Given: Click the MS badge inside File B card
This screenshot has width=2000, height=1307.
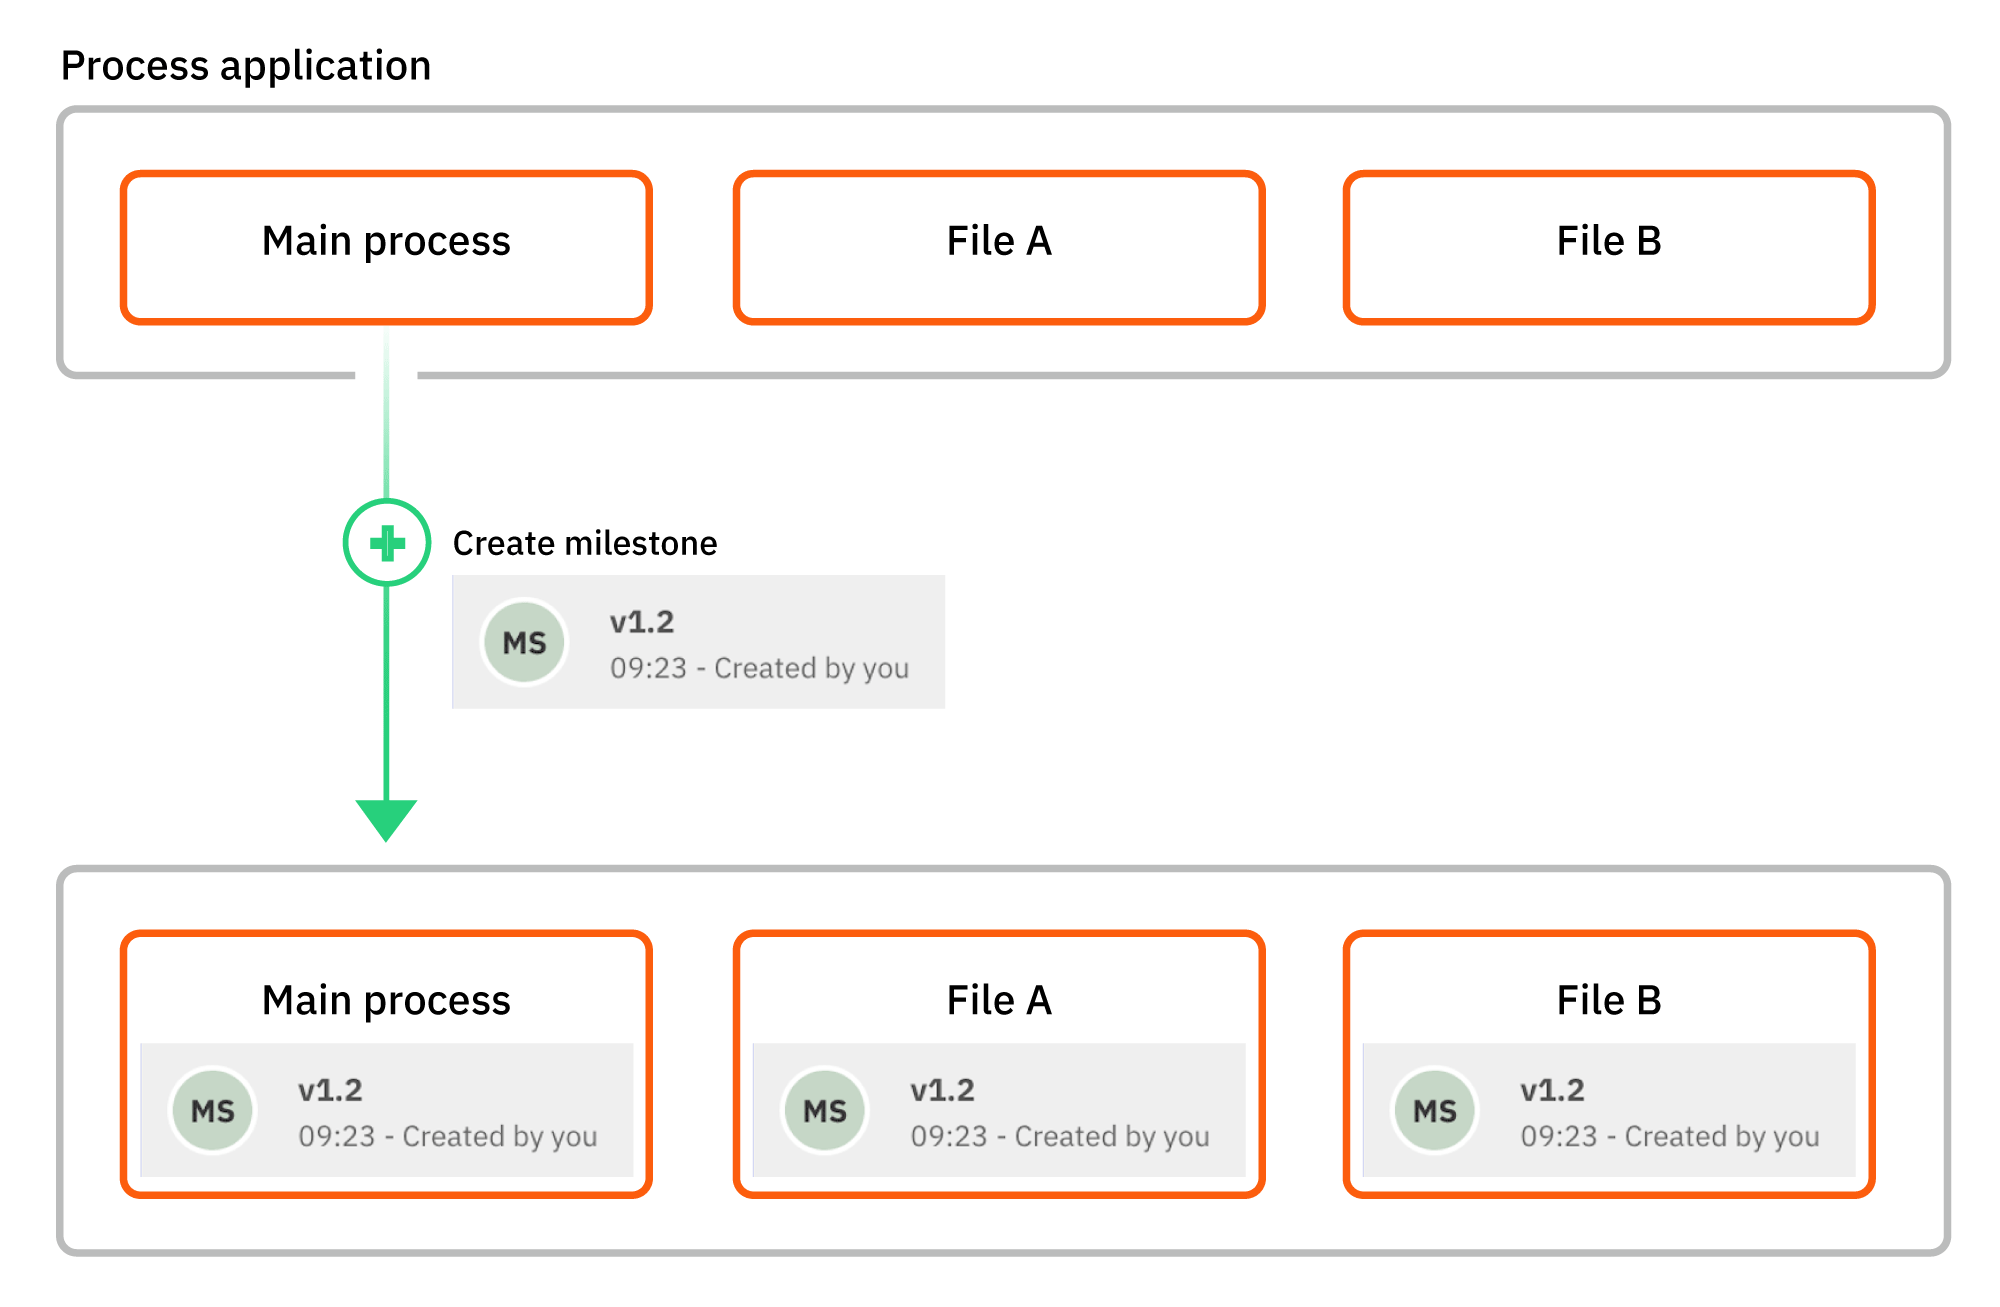Looking at the screenshot, I should tap(1435, 1110).
